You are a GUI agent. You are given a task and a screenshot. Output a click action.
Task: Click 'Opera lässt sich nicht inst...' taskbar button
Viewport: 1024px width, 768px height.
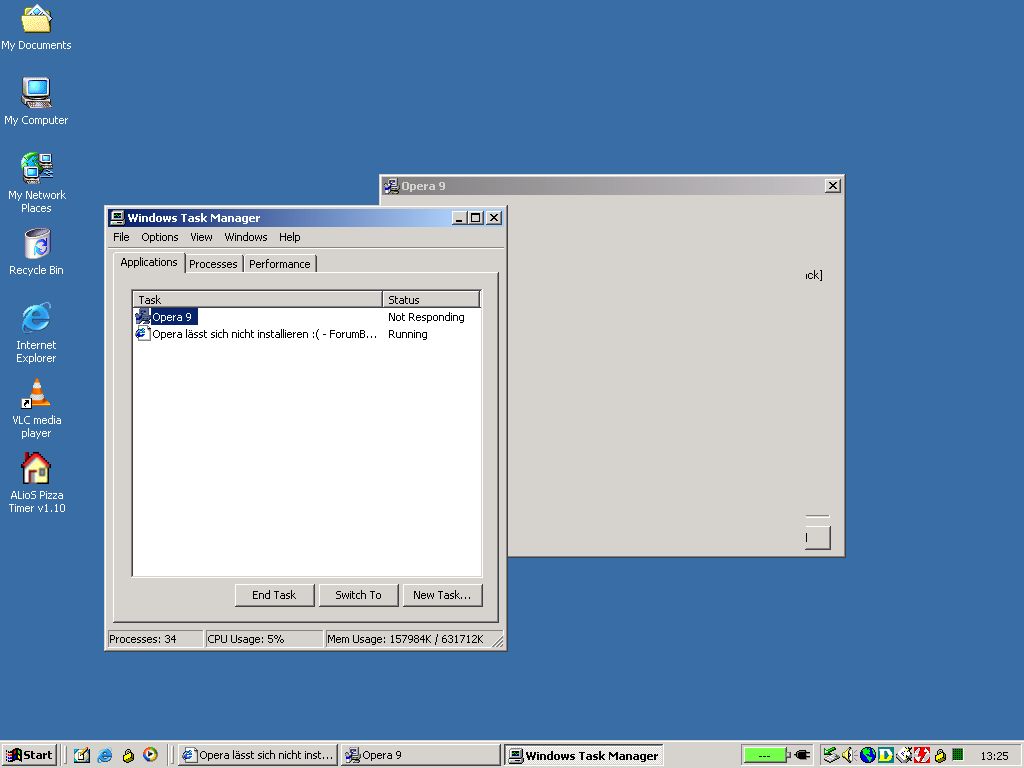[258, 755]
